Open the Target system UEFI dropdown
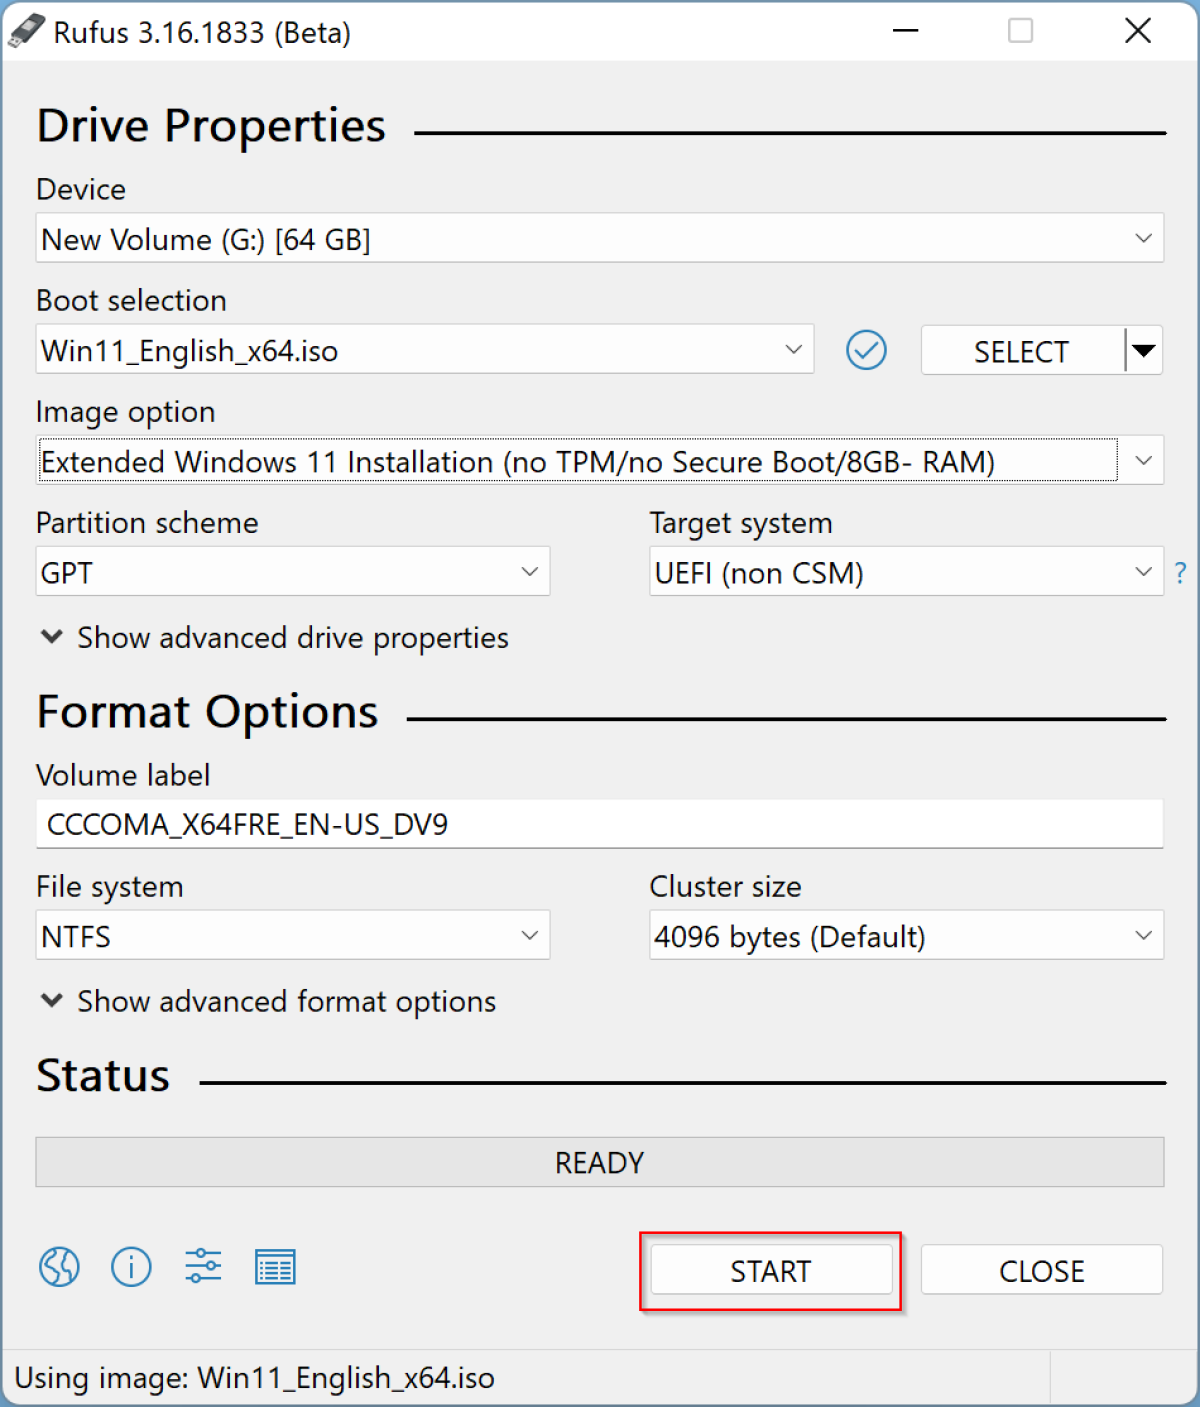The height and width of the screenshot is (1407, 1200). click(x=906, y=572)
